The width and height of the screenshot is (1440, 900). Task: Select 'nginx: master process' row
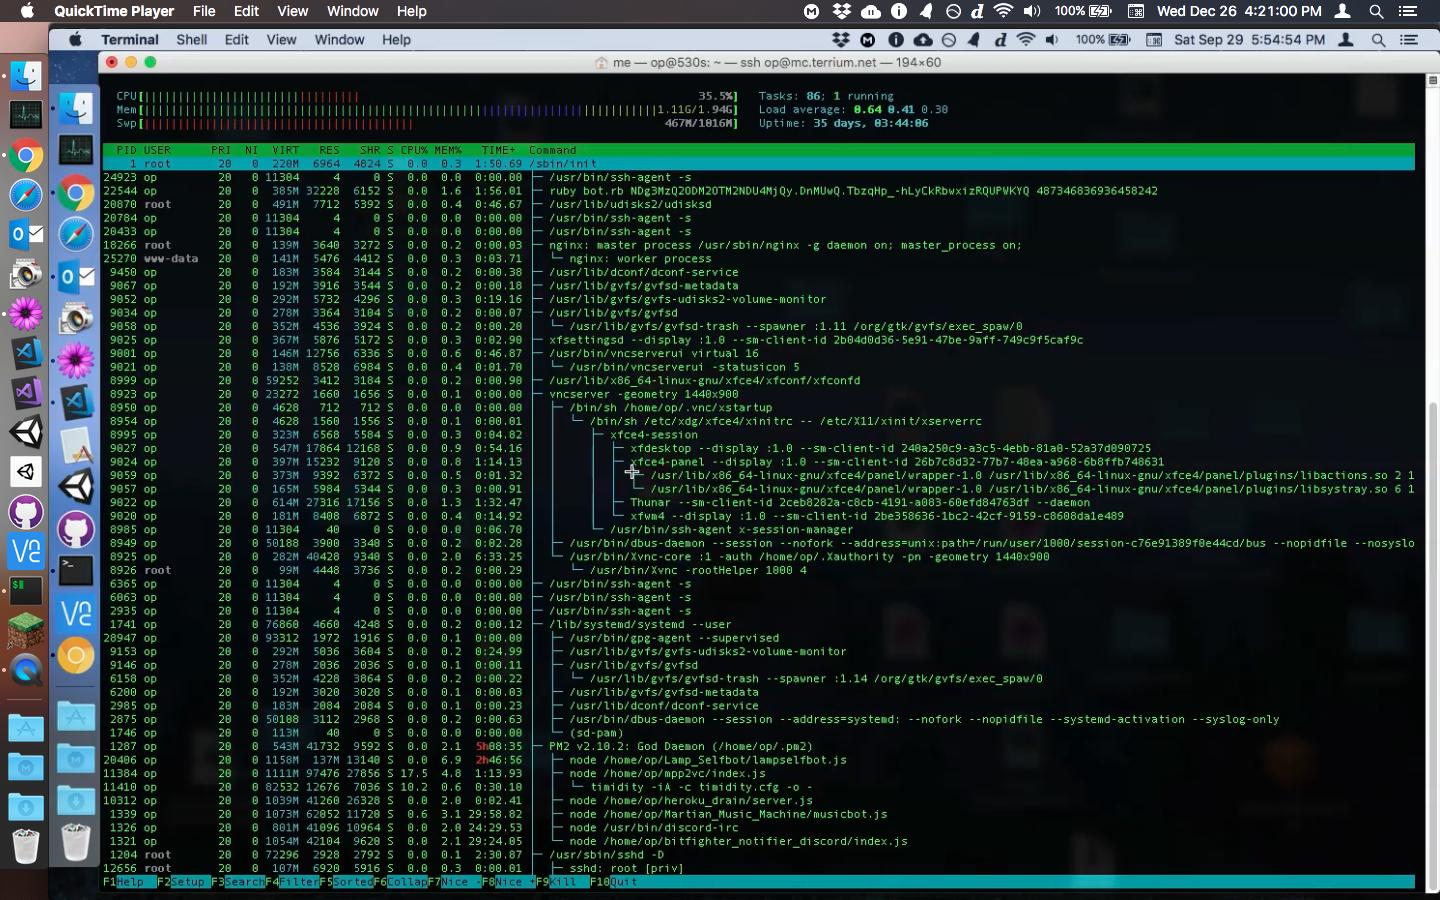(x=759, y=245)
